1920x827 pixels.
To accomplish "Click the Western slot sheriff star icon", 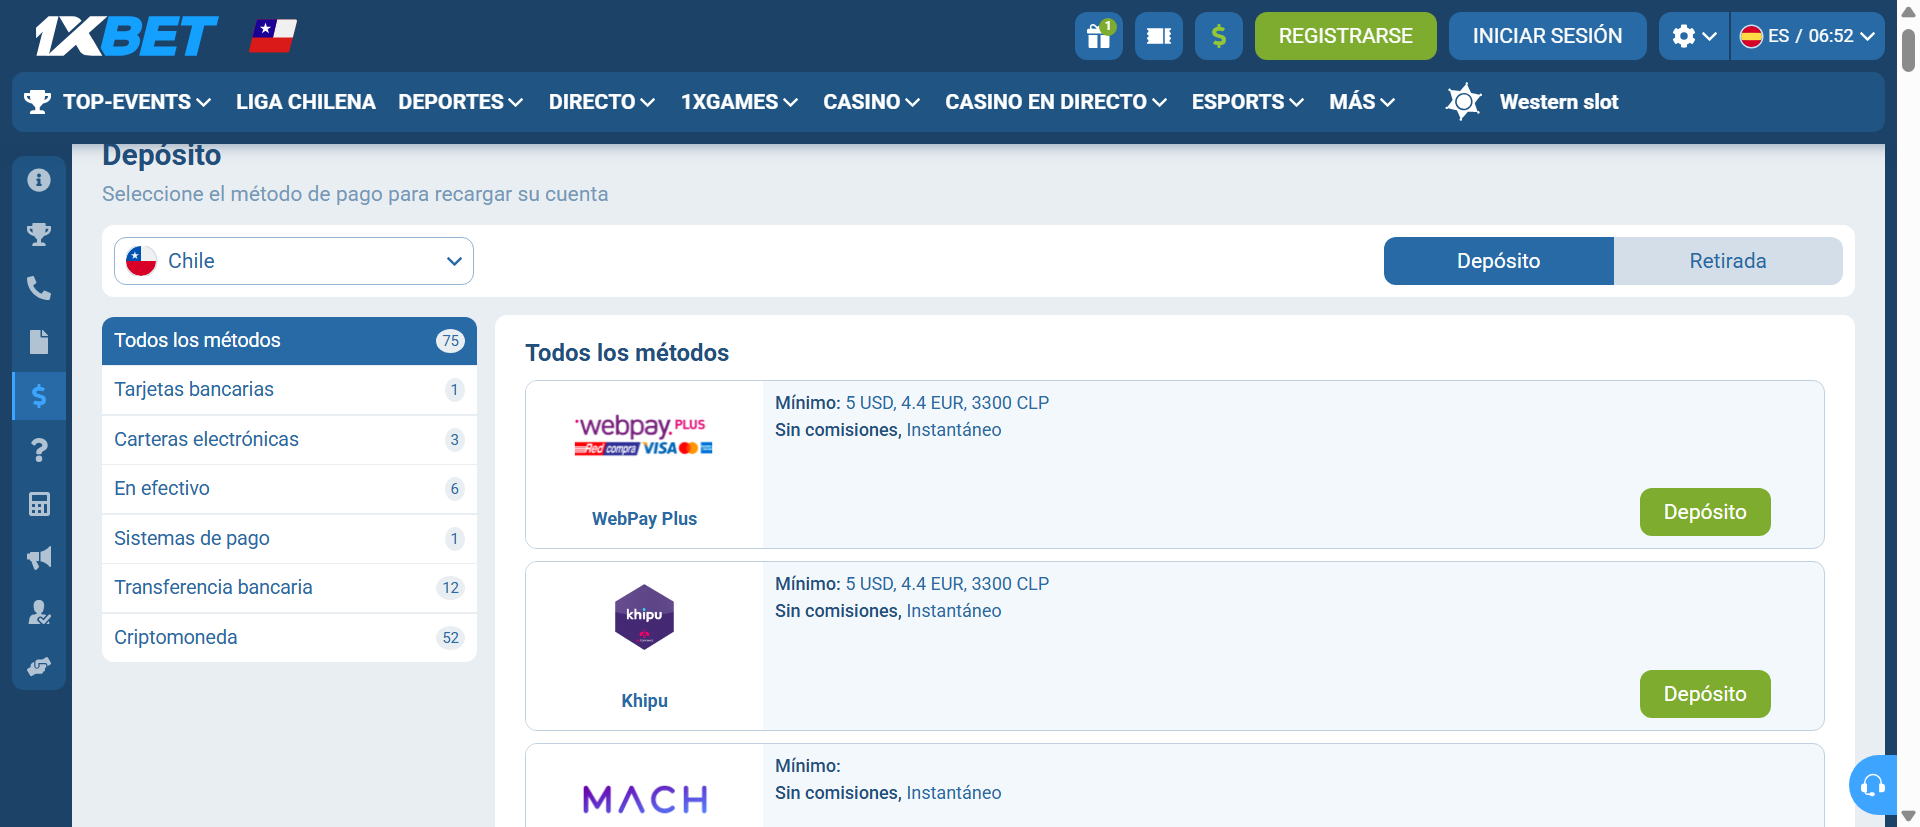I will click(1463, 101).
